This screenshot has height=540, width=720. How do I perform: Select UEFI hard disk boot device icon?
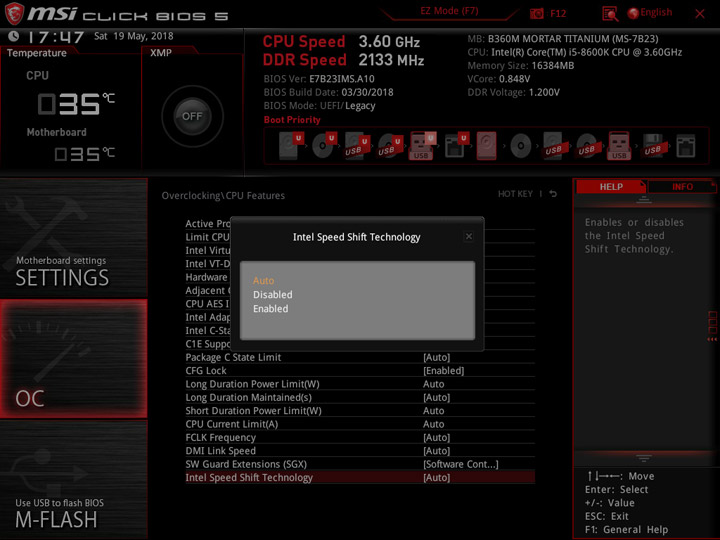coord(291,146)
